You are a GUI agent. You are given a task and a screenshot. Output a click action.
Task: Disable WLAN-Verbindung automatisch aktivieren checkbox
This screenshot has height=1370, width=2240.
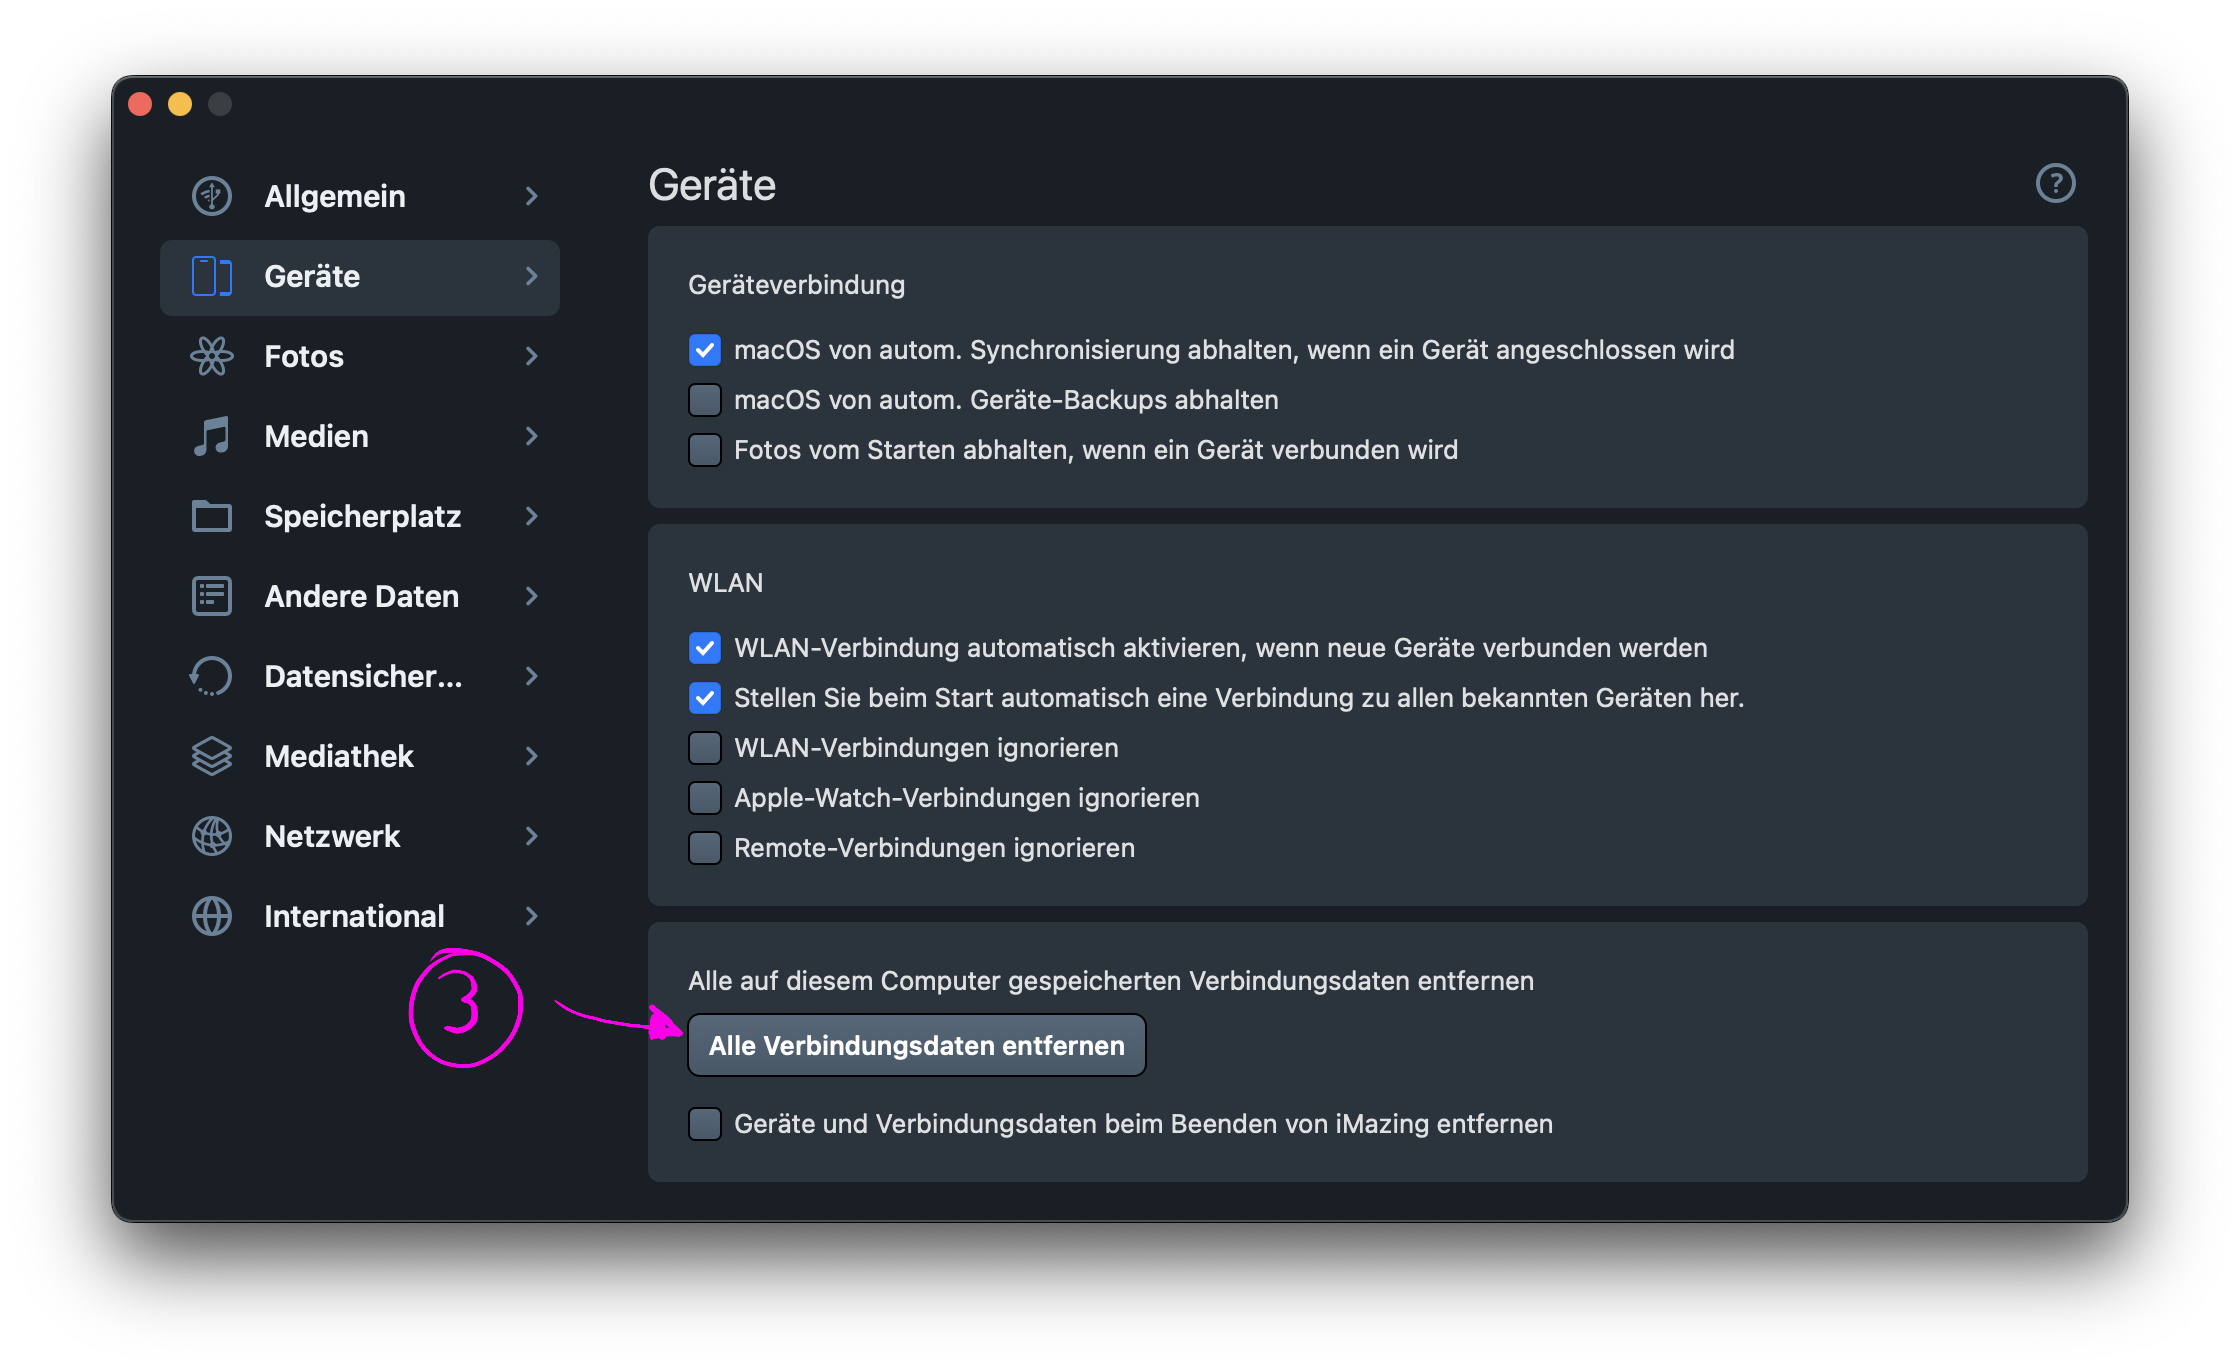[x=705, y=648]
